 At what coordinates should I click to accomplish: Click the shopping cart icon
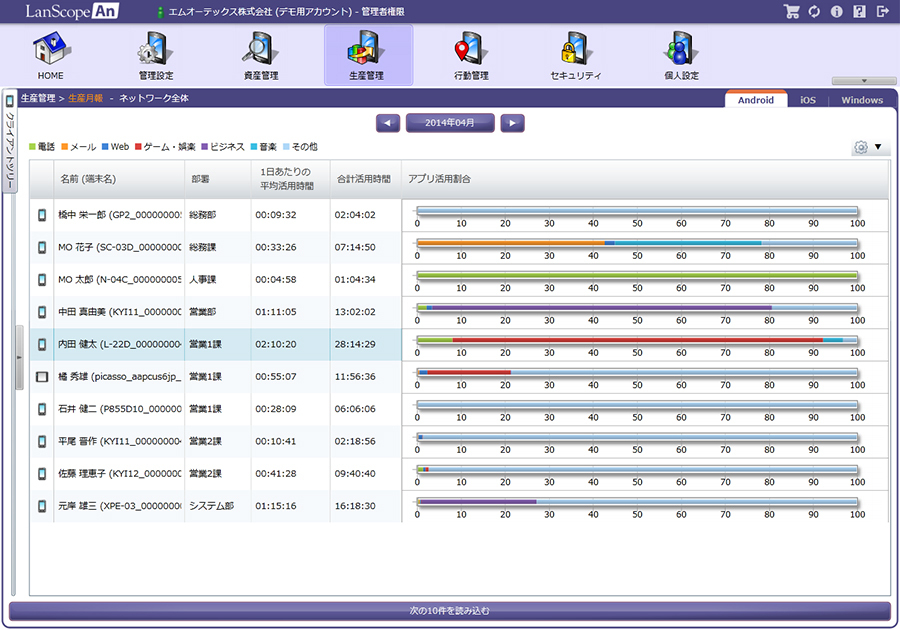[x=792, y=12]
